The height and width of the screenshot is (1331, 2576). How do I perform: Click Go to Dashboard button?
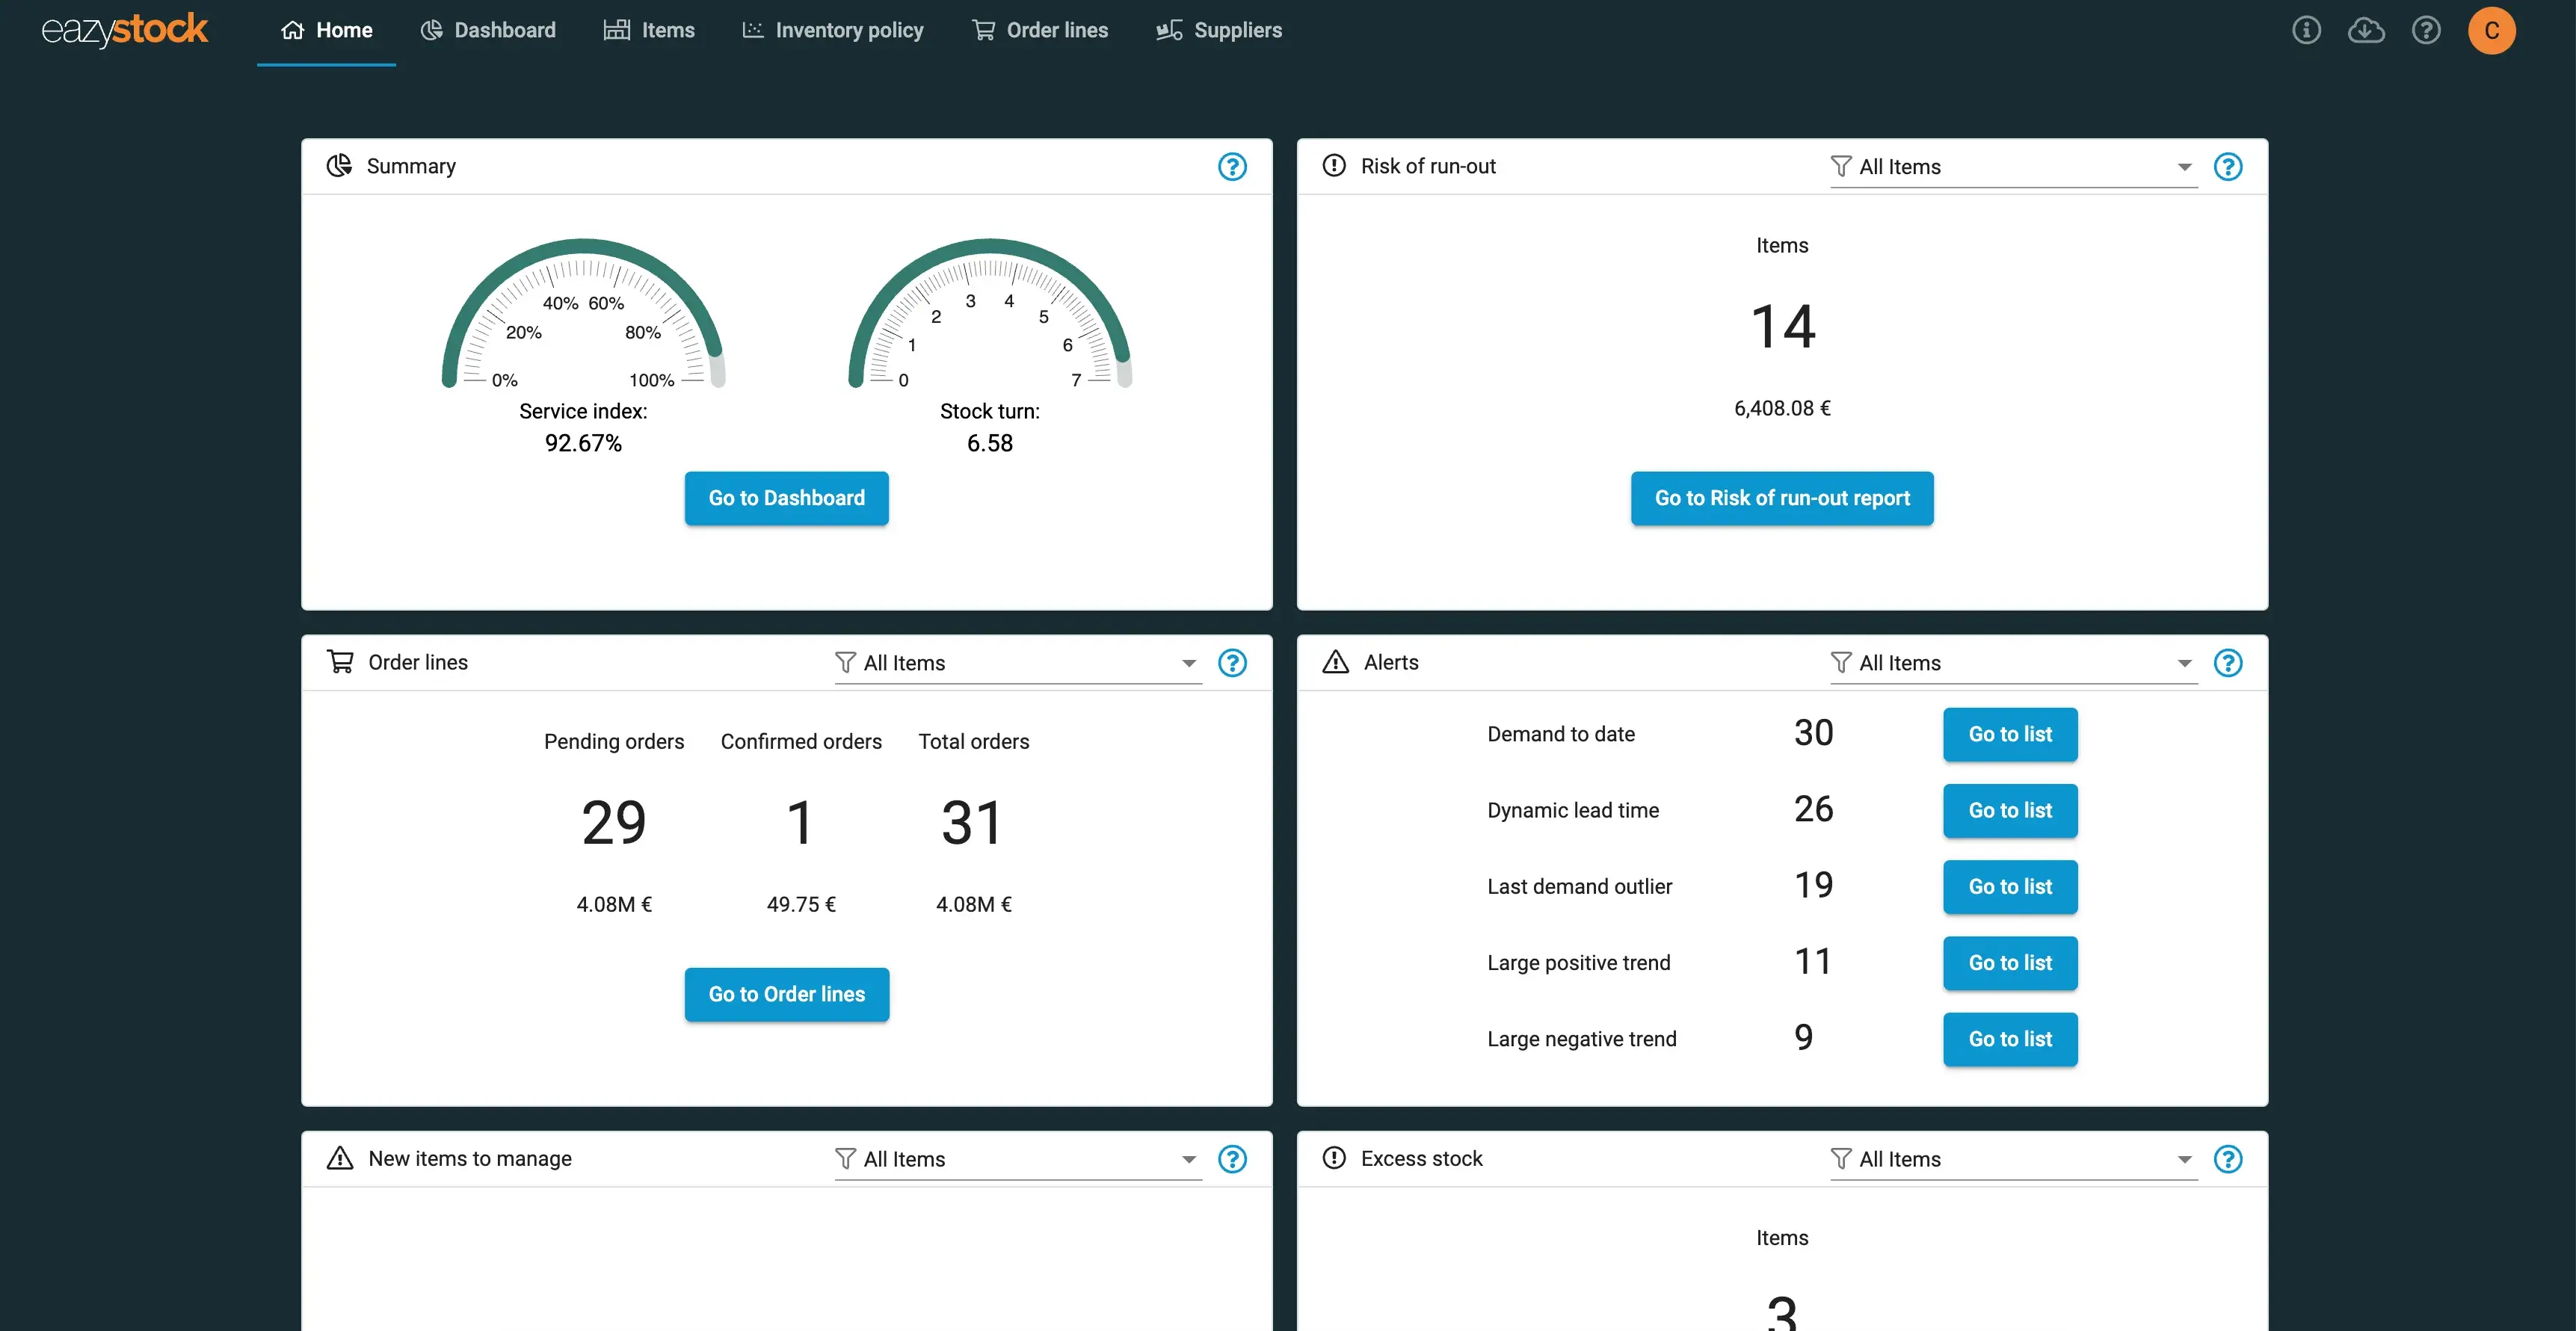coord(786,498)
